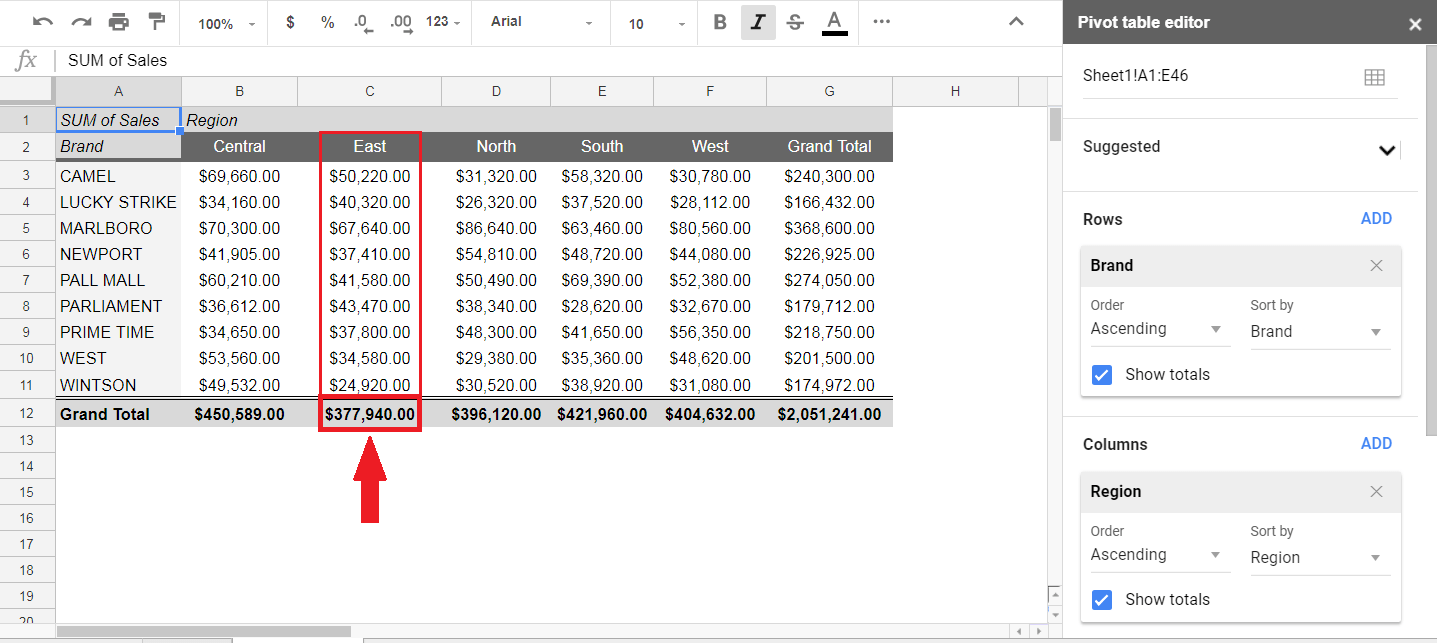This screenshot has width=1437, height=643.
Task: Toggle Italic formatting
Action: (x=758, y=22)
